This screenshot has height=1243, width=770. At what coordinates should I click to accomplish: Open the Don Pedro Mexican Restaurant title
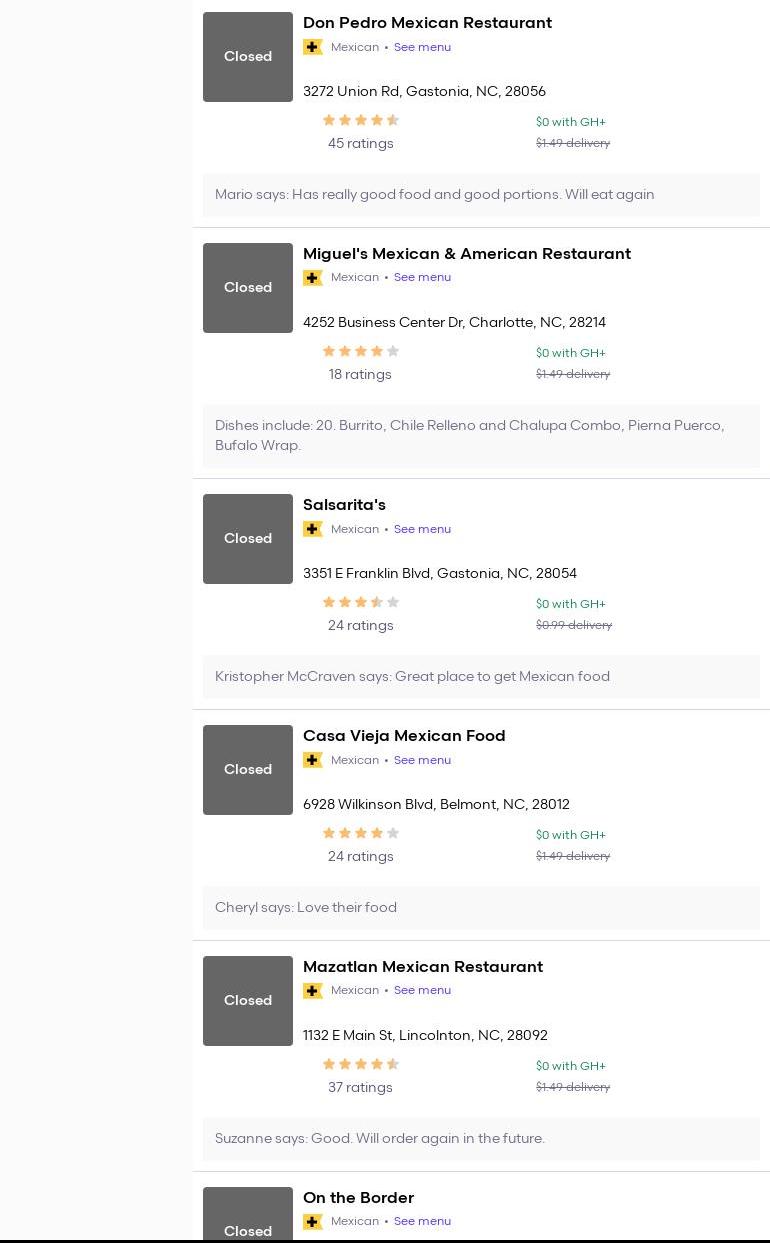(x=427, y=23)
